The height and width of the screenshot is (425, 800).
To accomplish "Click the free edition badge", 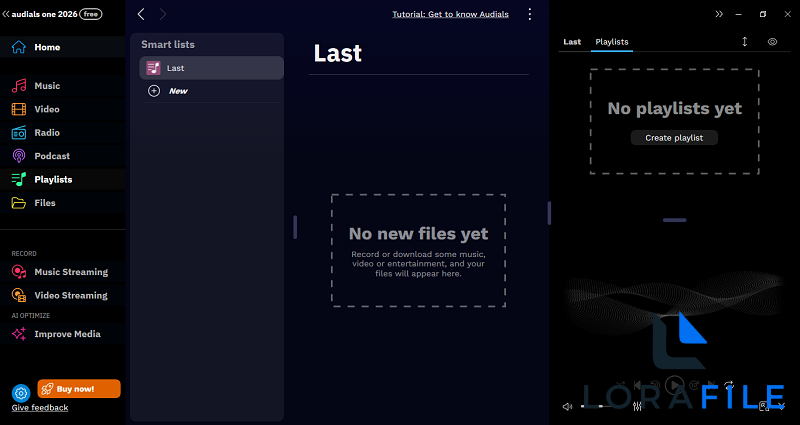I will click(x=91, y=14).
